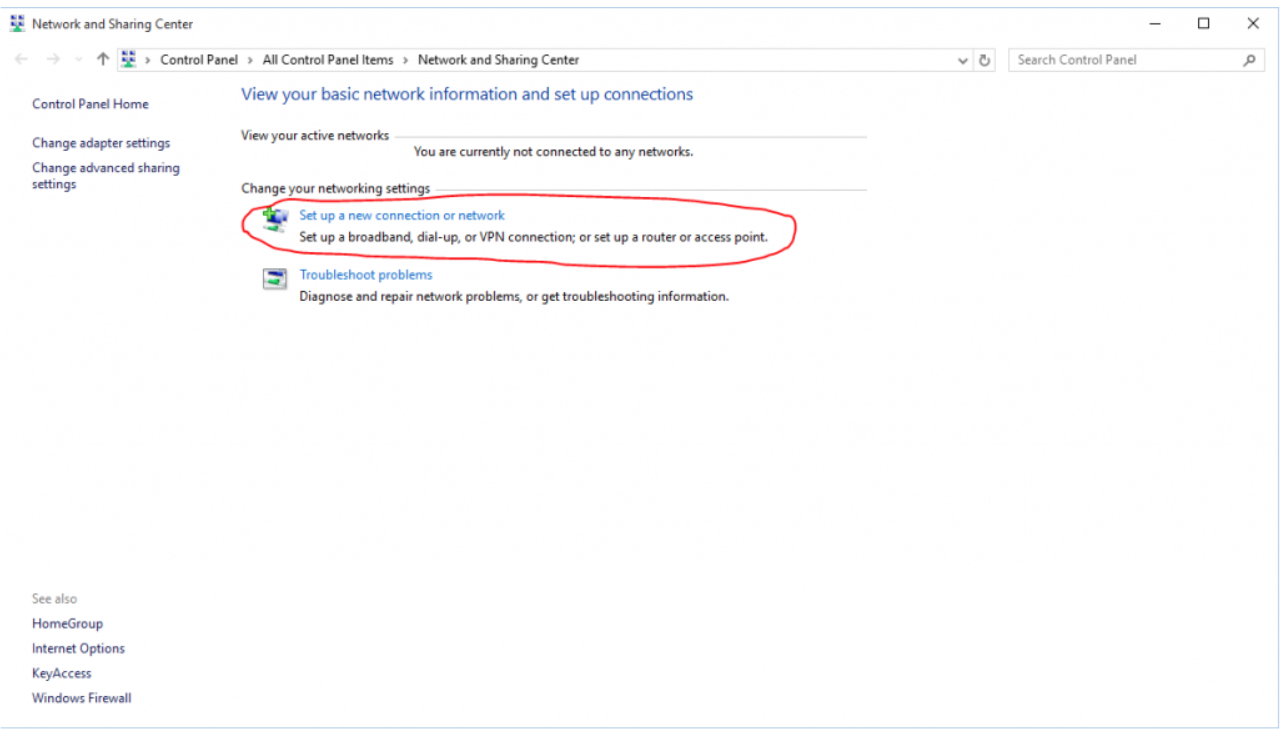1282x732 pixels.
Task: Expand the address bar history dropdown
Action: pyautogui.click(x=963, y=60)
